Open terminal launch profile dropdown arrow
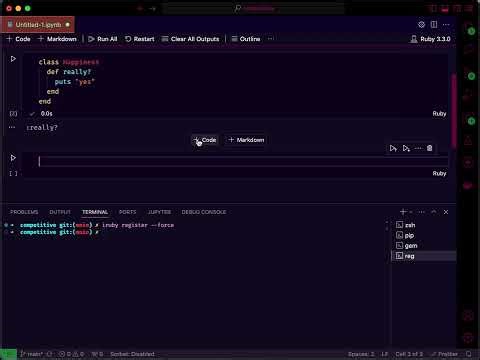 411,212
